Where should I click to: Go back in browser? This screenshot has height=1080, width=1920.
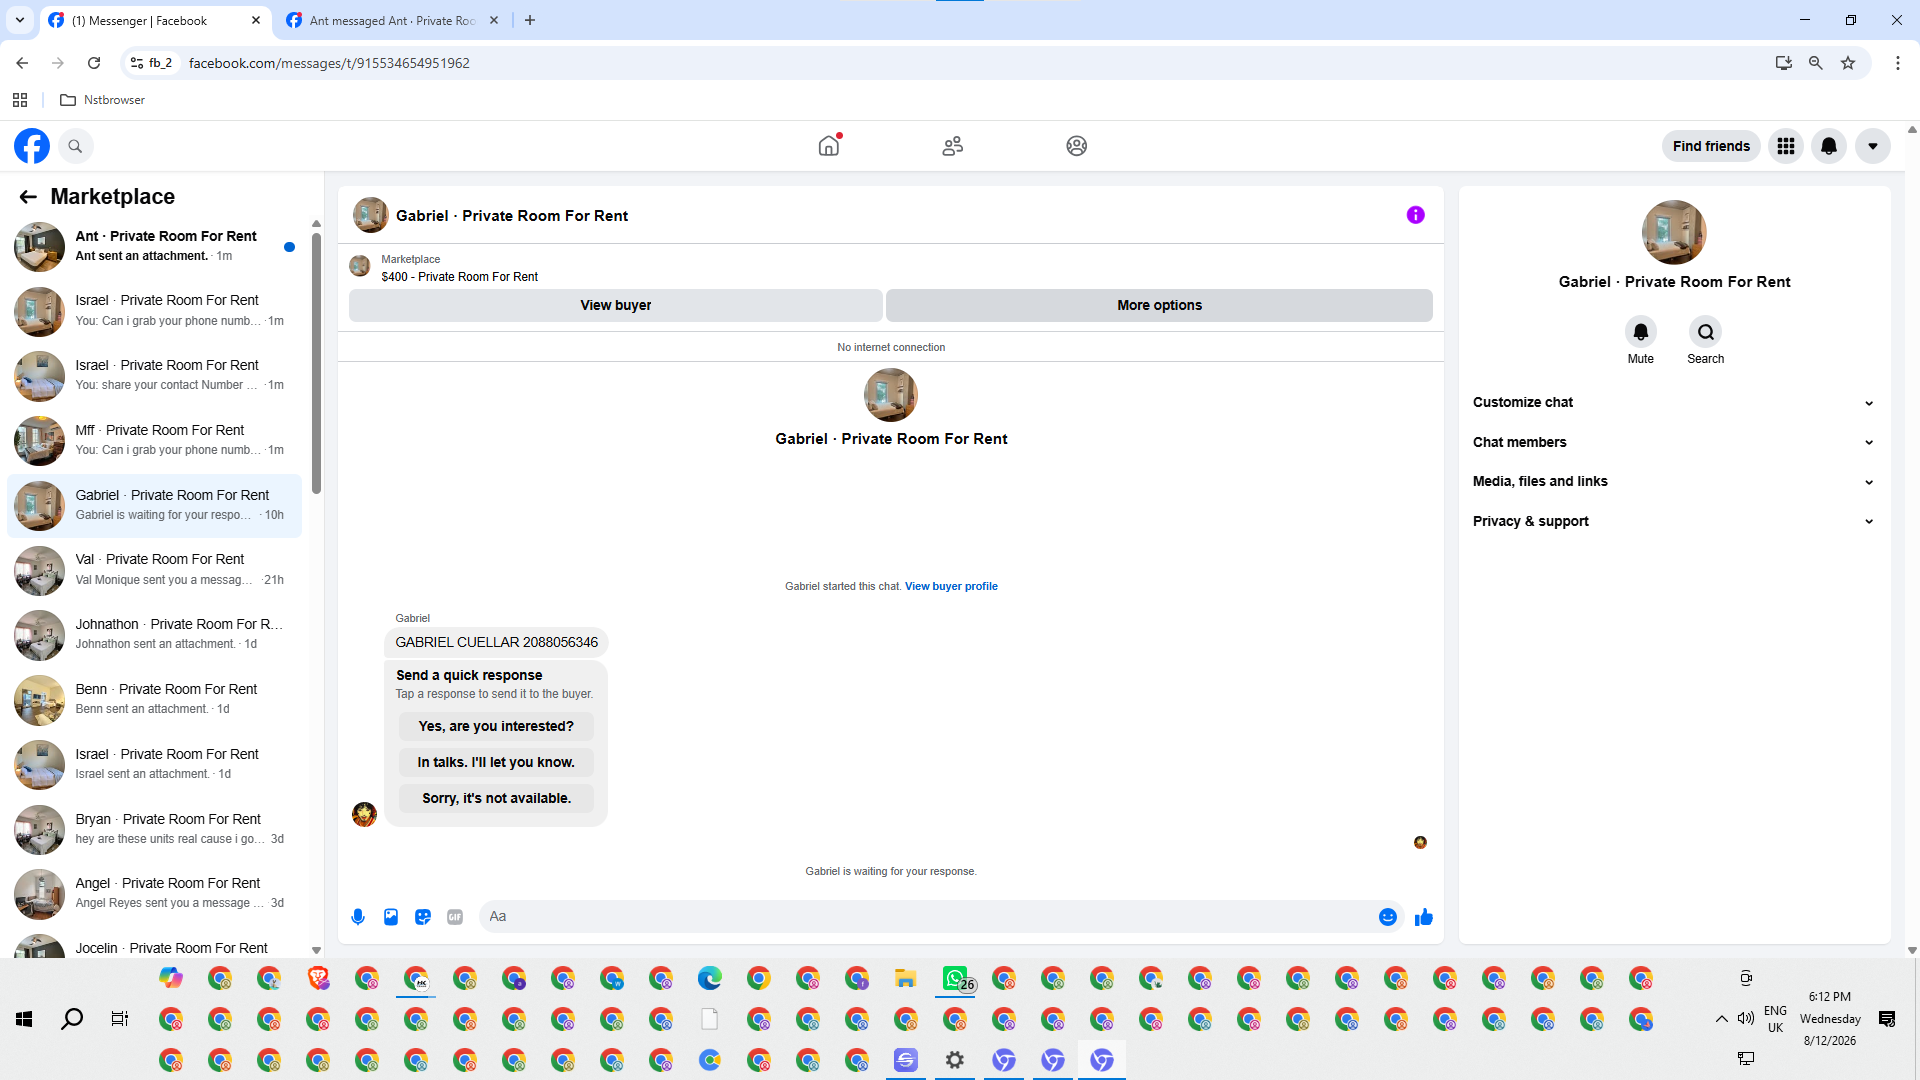(x=22, y=63)
